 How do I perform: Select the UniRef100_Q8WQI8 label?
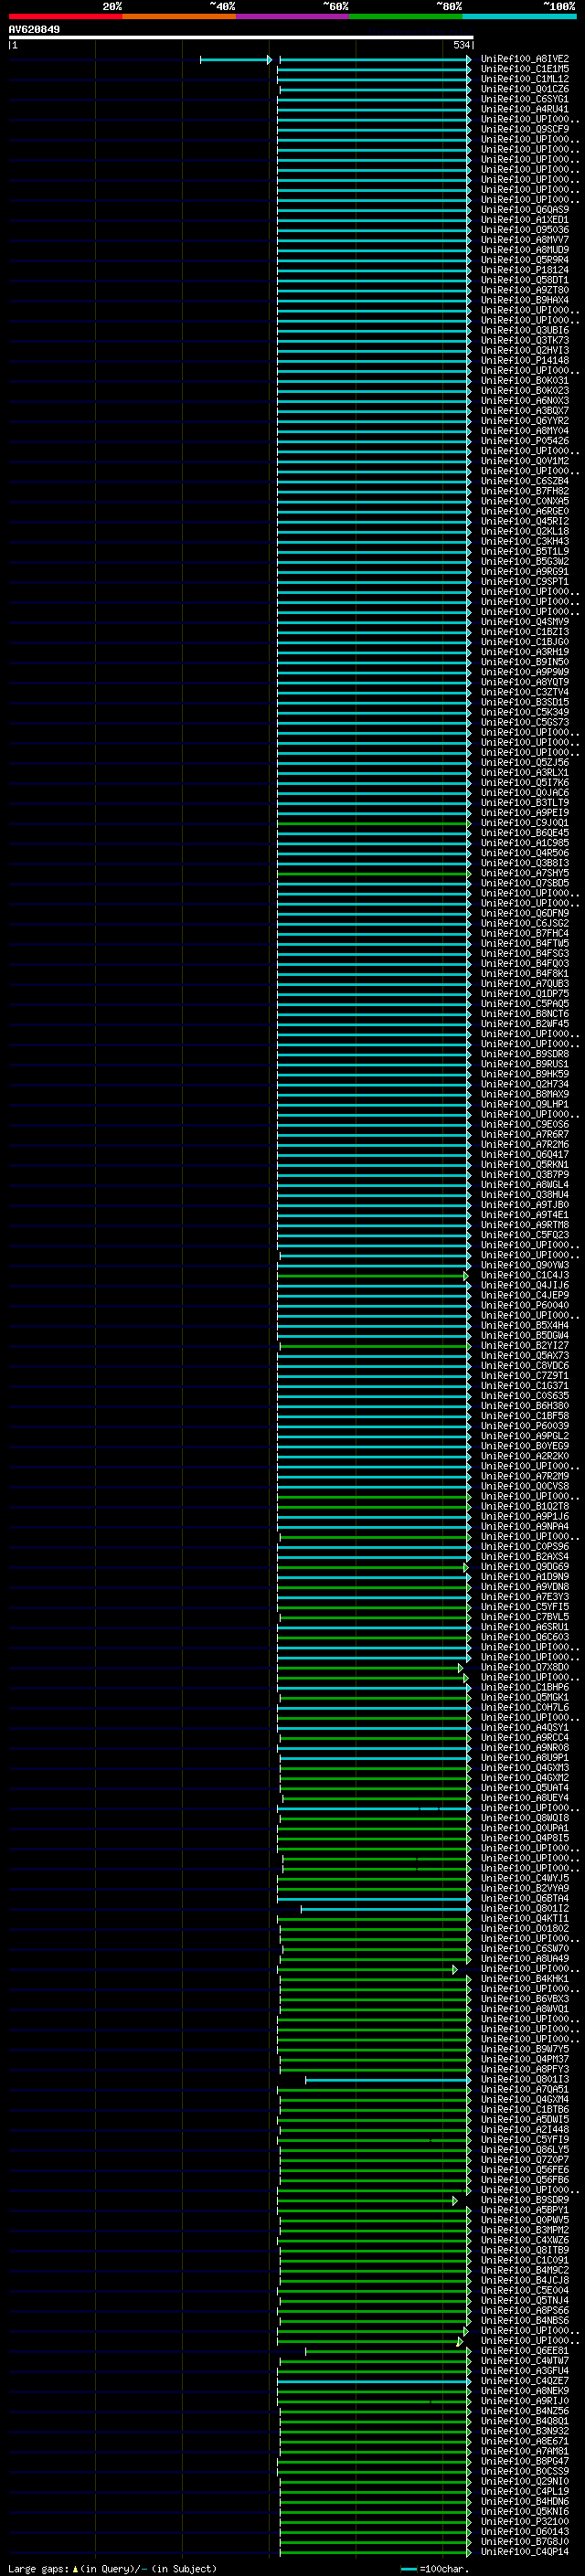(524, 1818)
